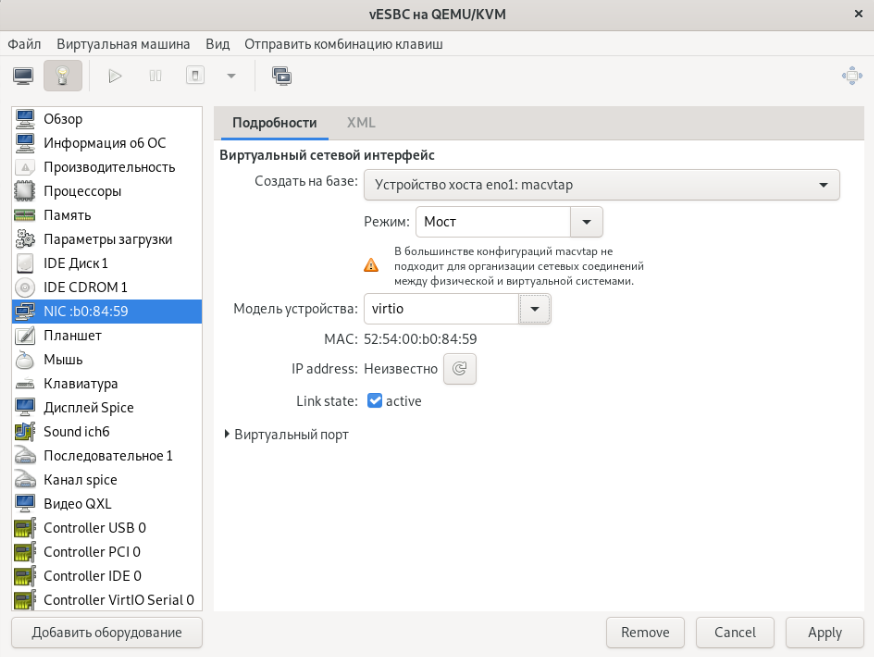Open the Режим mode combo box arrow
The height and width of the screenshot is (657, 874).
(x=586, y=222)
